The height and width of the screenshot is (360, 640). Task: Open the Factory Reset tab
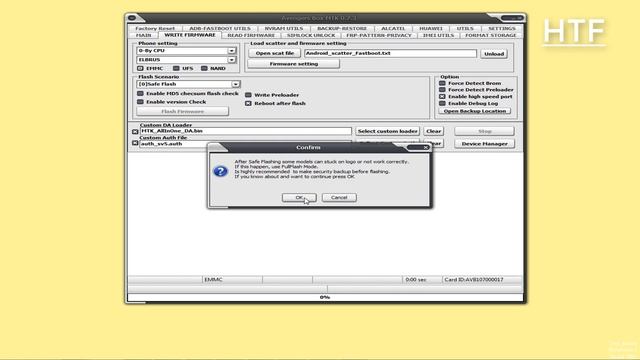tap(155, 29)
